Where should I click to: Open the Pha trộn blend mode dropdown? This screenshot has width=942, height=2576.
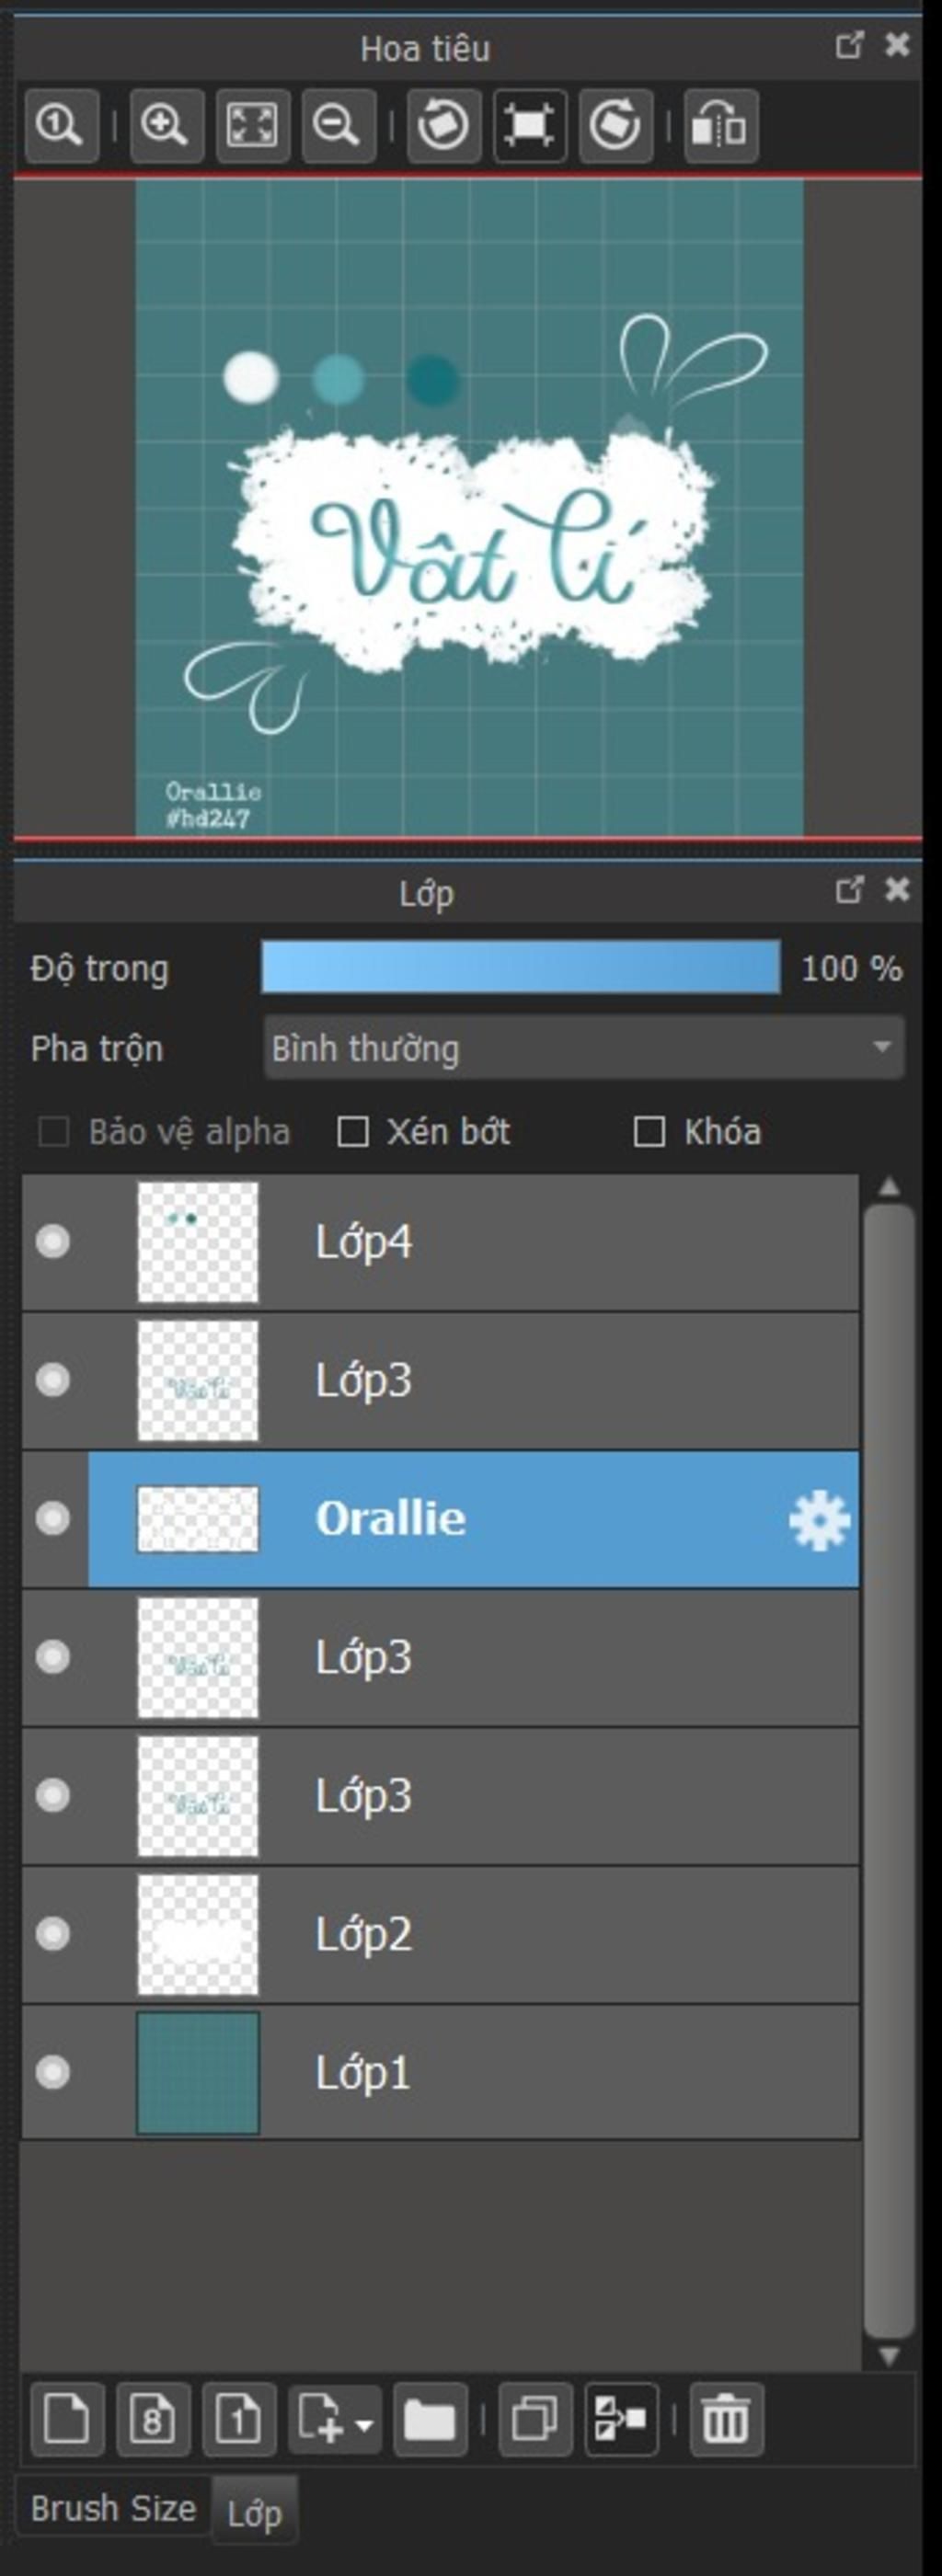pyautogui.click(x=583, y=1048)
